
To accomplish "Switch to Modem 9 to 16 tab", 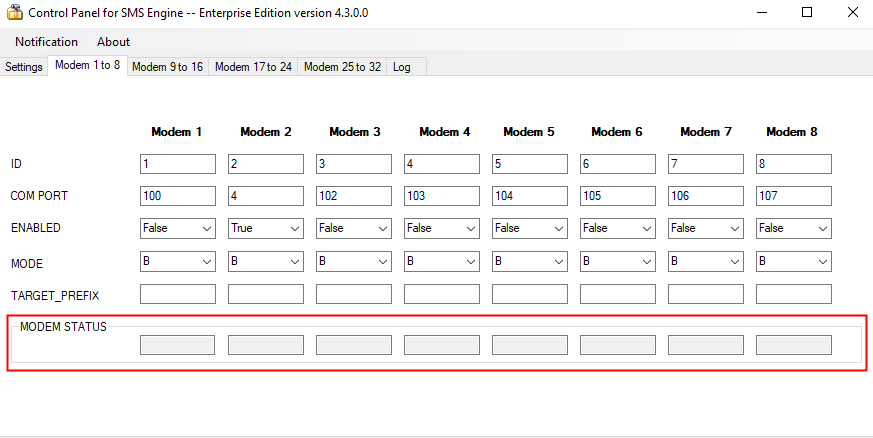I will pos(167,67).
